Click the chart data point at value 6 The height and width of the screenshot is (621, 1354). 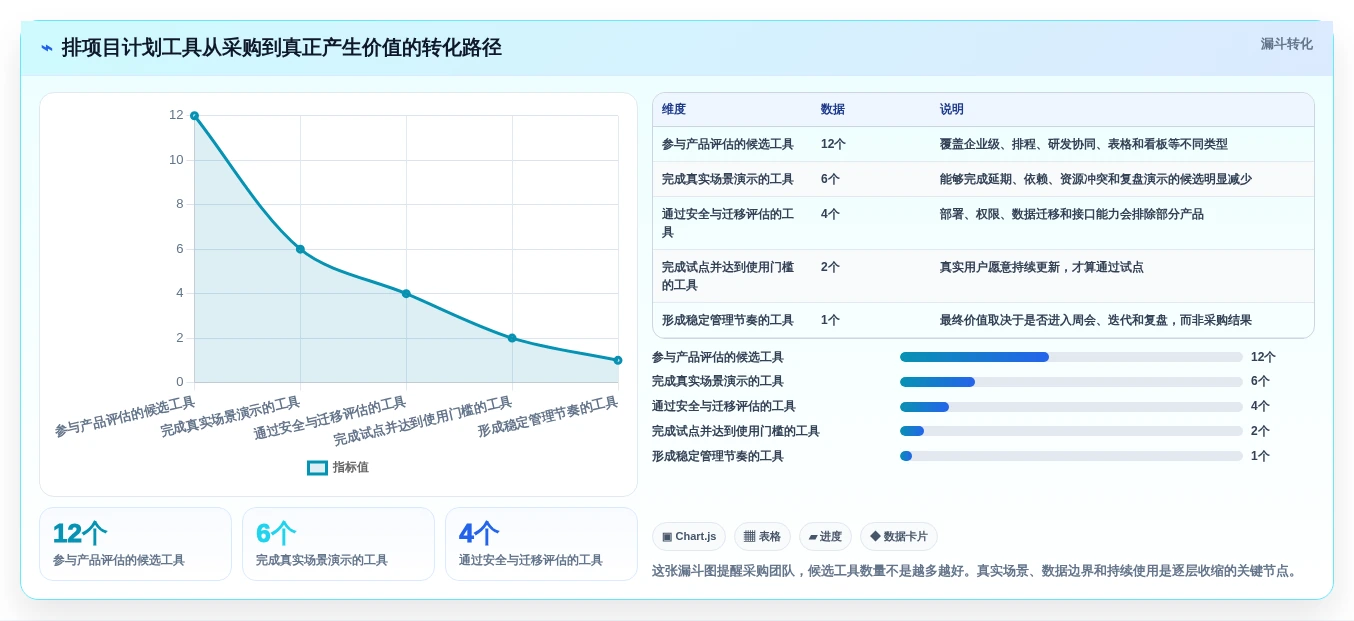pos(300,249)
